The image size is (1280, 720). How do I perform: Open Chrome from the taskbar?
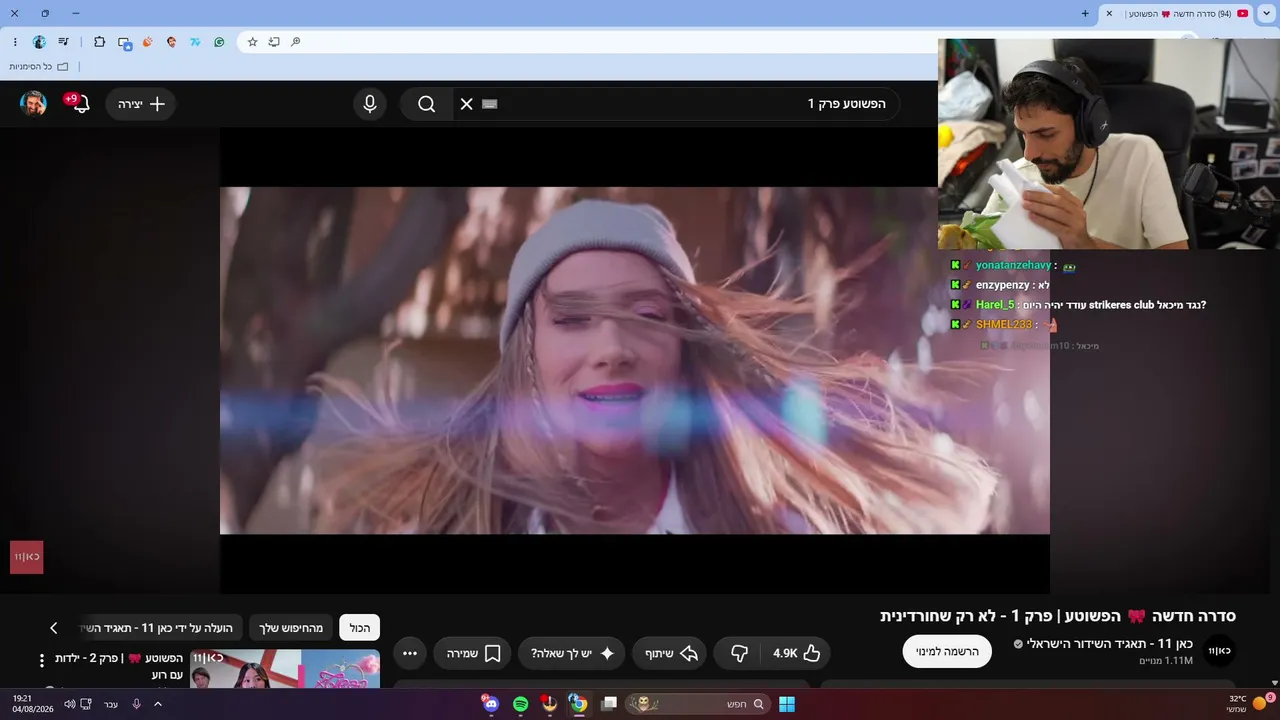coord(578,704)
